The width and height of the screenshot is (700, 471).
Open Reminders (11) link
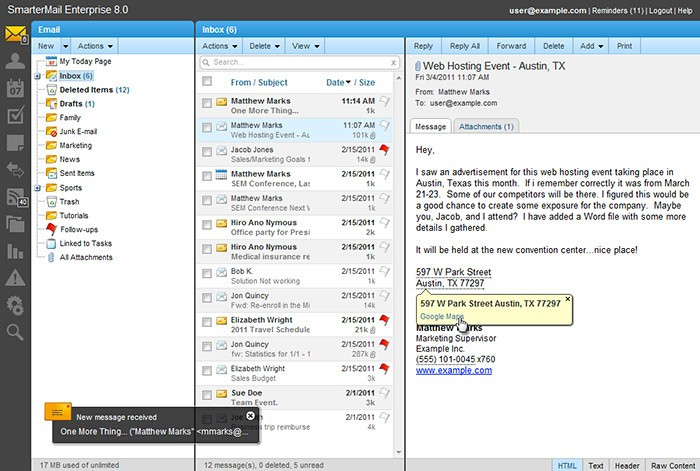coord(618,10)
